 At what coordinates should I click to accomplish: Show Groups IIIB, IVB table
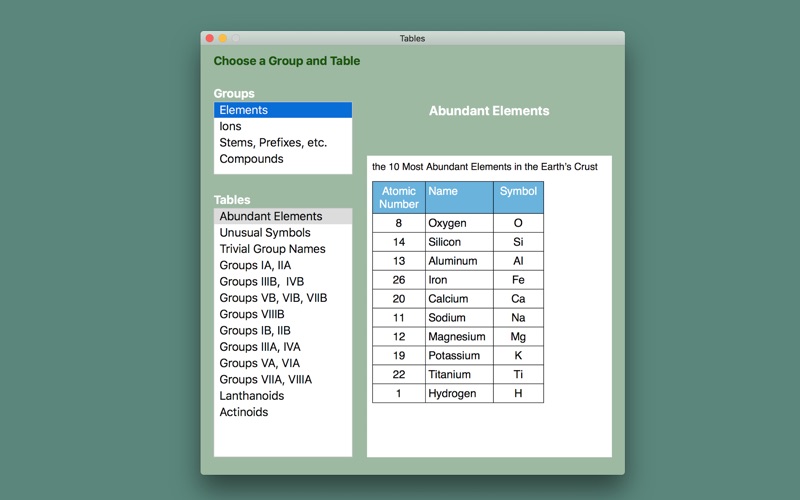click(283, 281)
